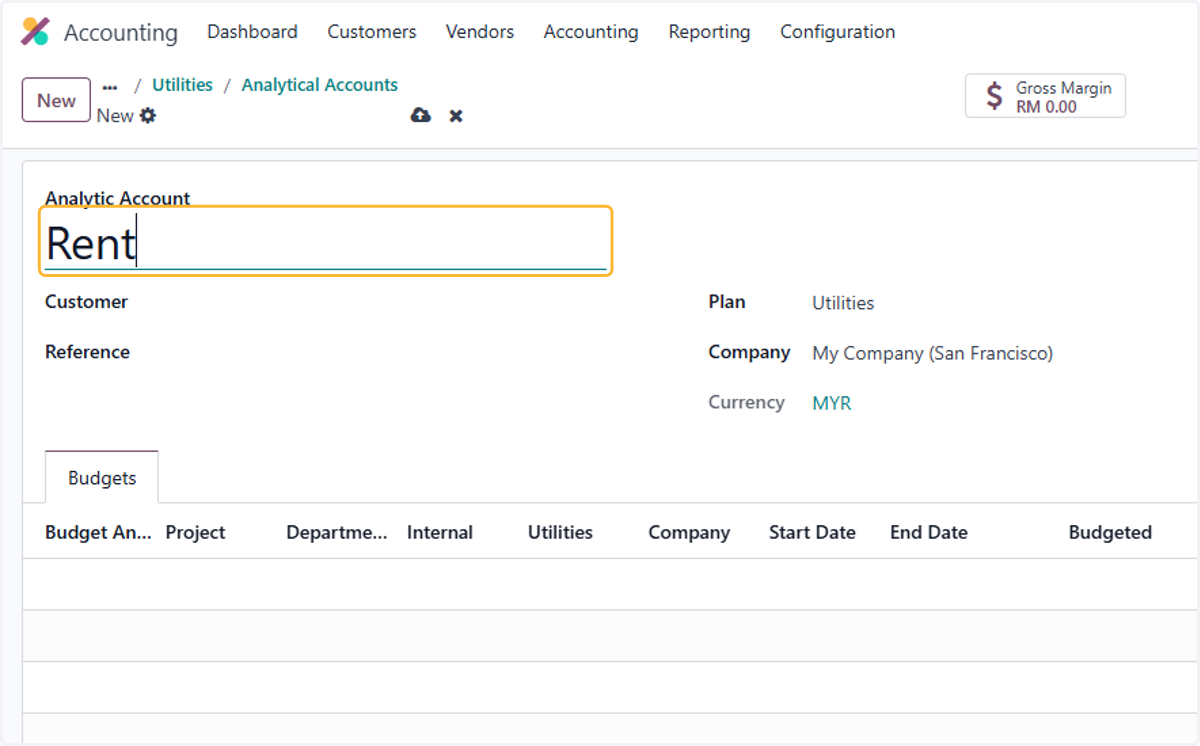Open the Accounting menu item
The width and height of the screenshot is (1200, 746).
pyautogui.click(x=591, y=32)
